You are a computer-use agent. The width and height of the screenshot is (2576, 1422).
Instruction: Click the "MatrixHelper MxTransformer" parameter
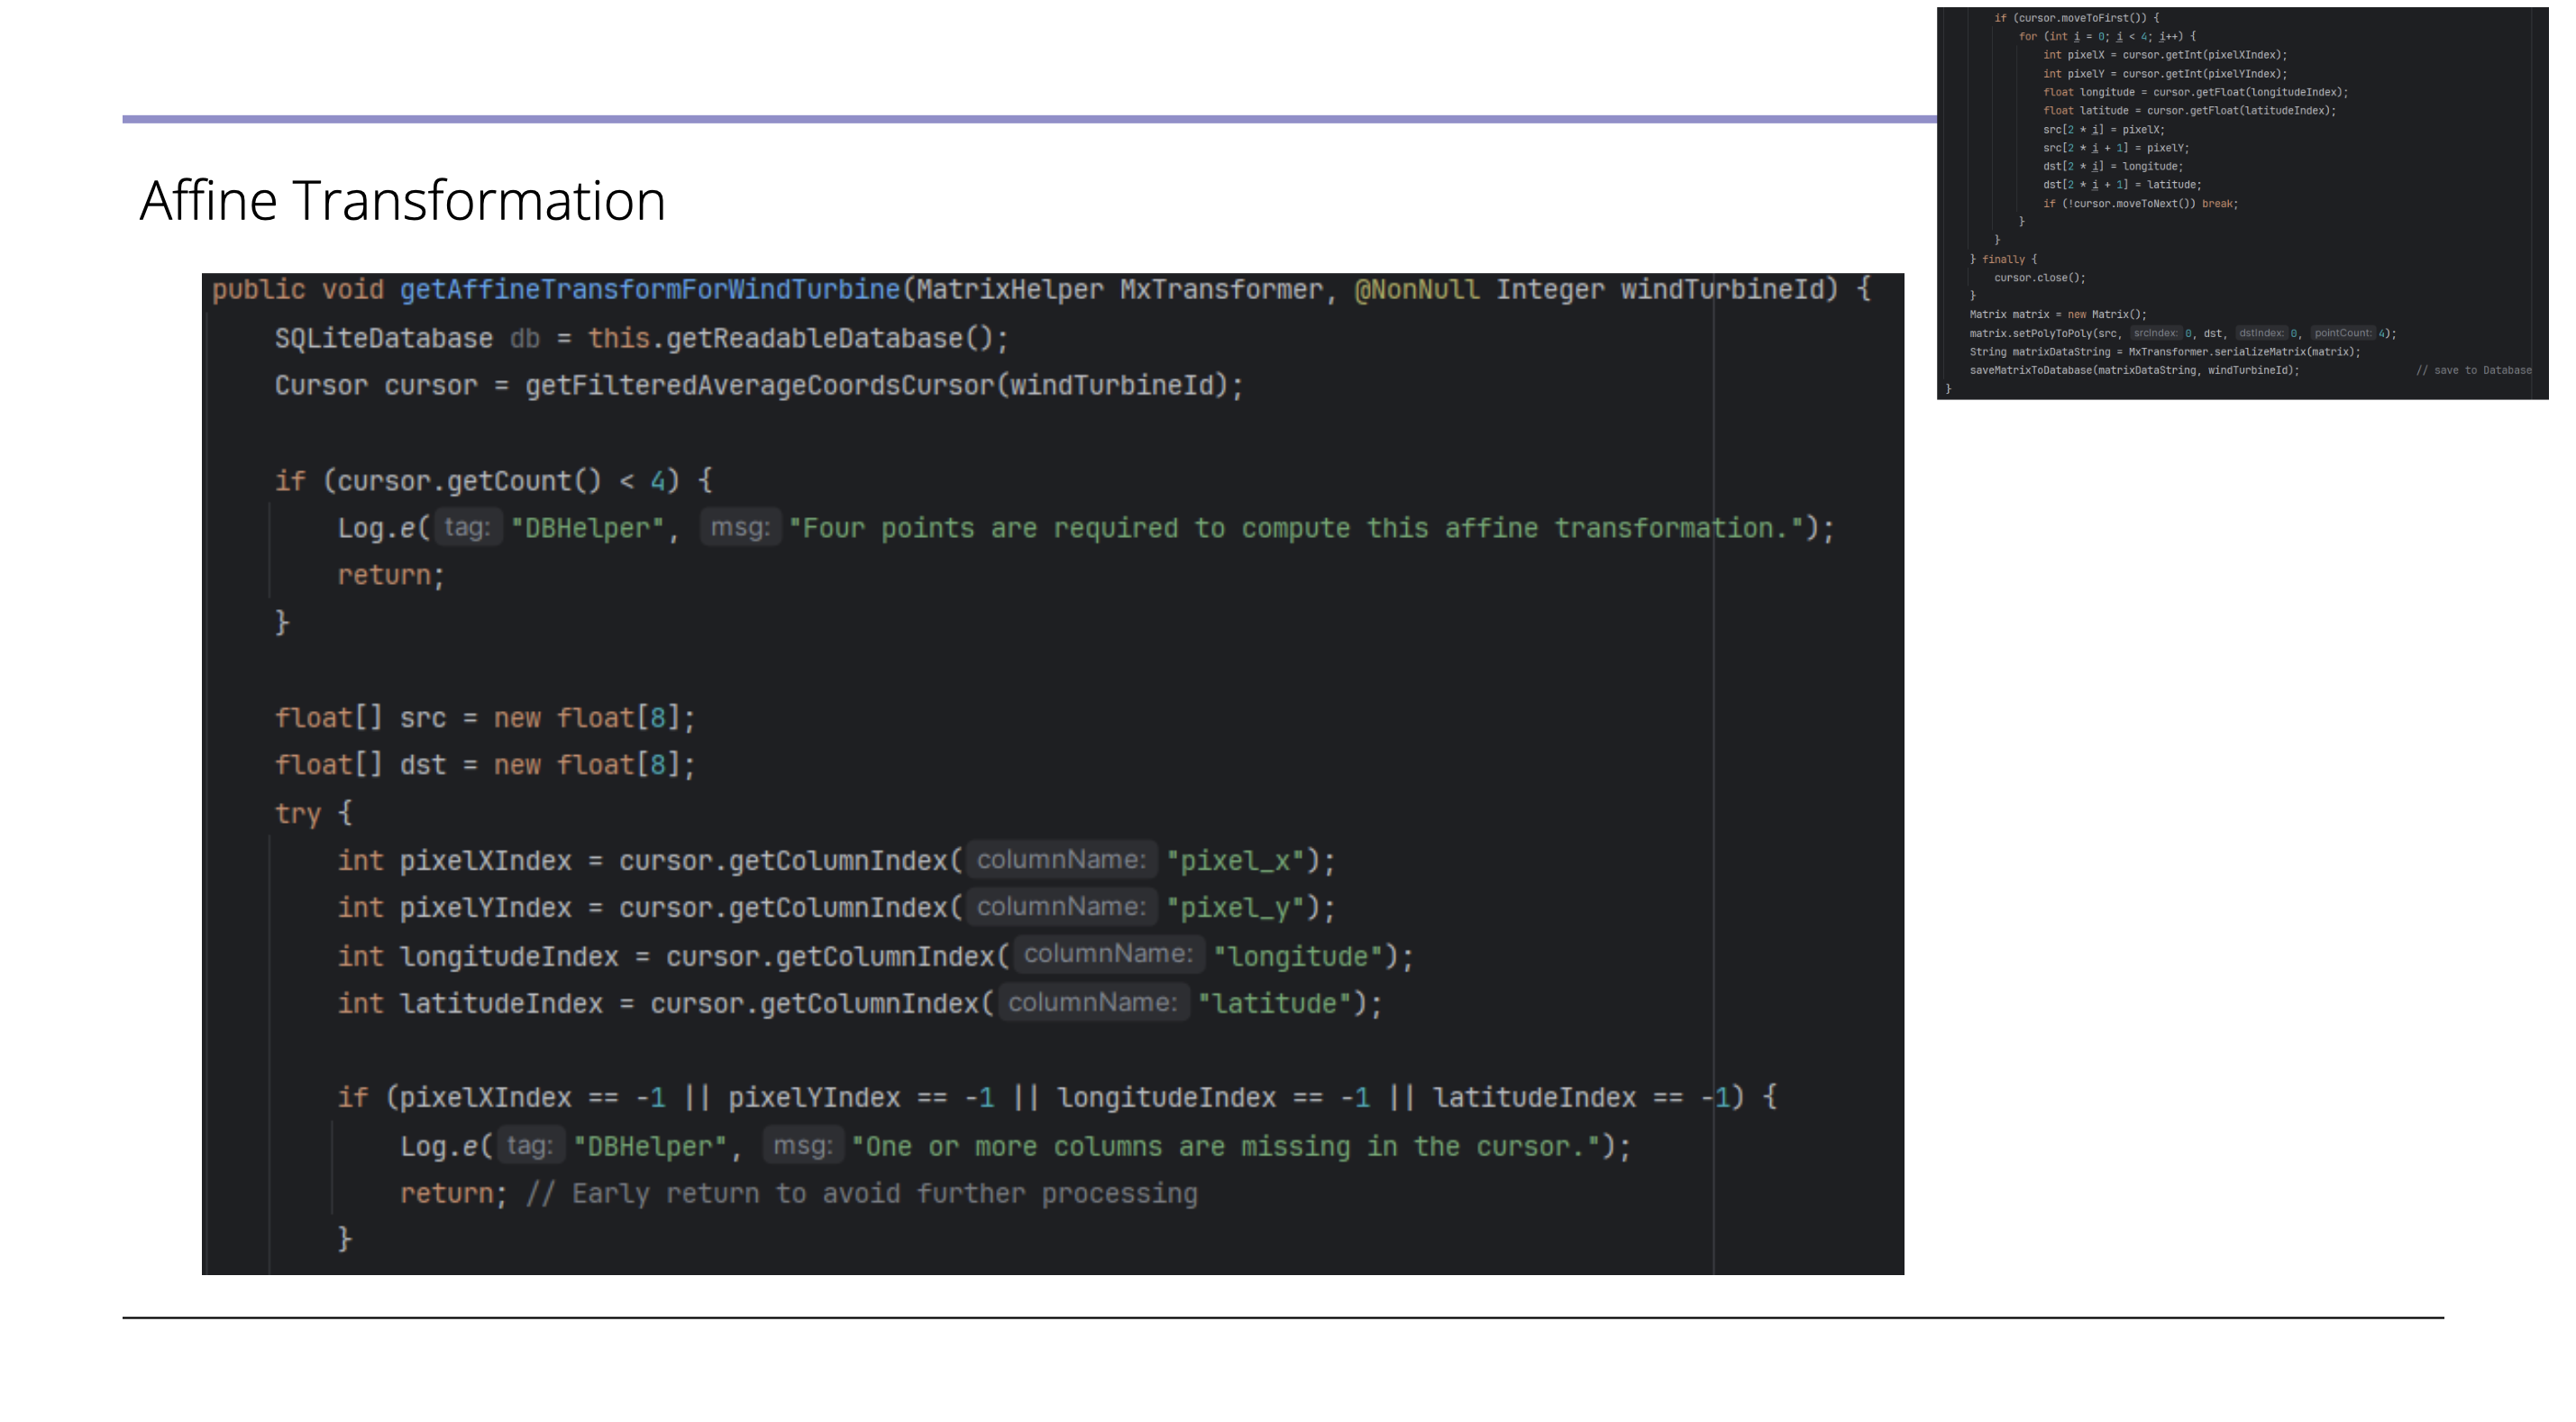(x=1119, y=290)
